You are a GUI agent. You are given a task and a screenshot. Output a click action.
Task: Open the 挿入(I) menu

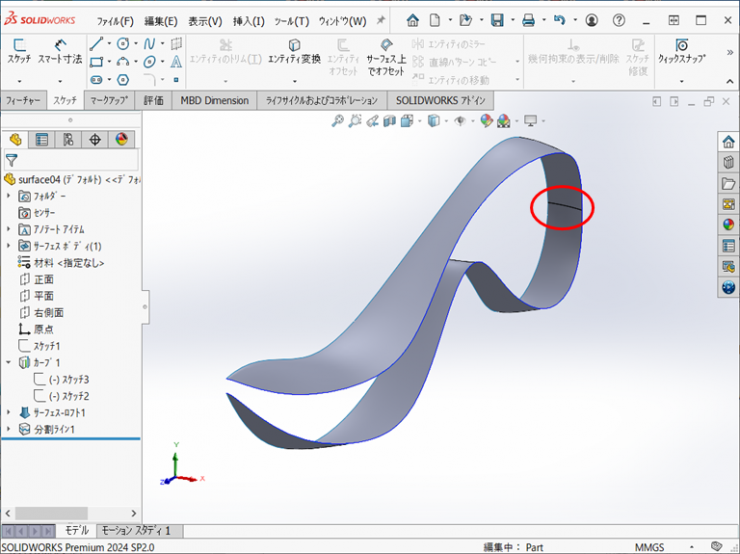pos(248,21)
